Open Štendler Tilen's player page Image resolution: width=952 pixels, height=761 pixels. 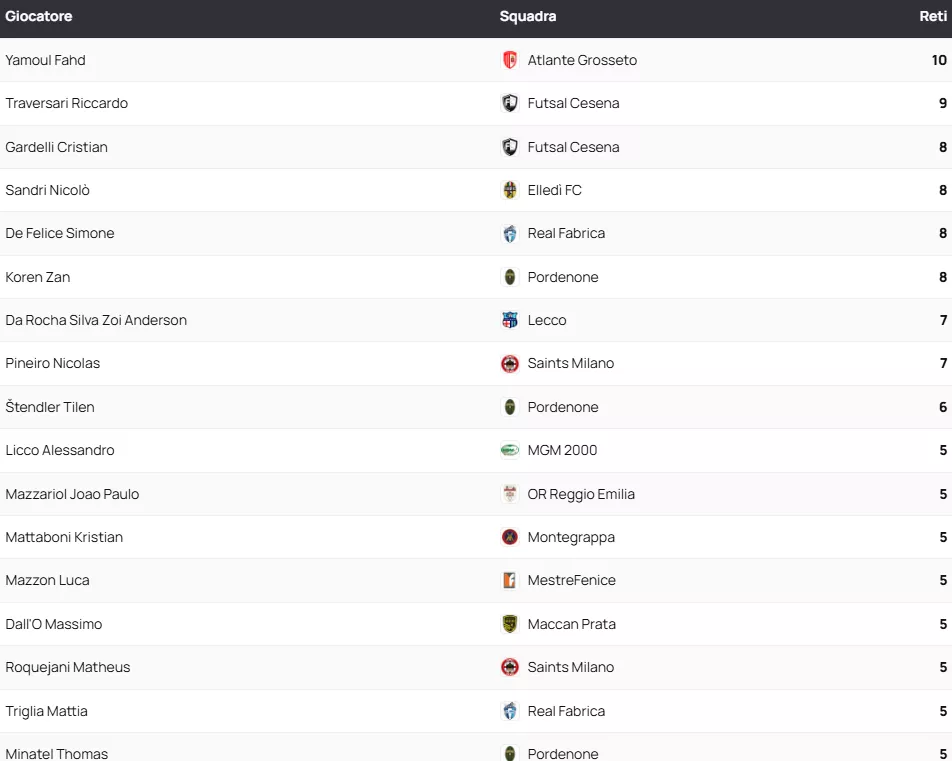click(50, 407)
